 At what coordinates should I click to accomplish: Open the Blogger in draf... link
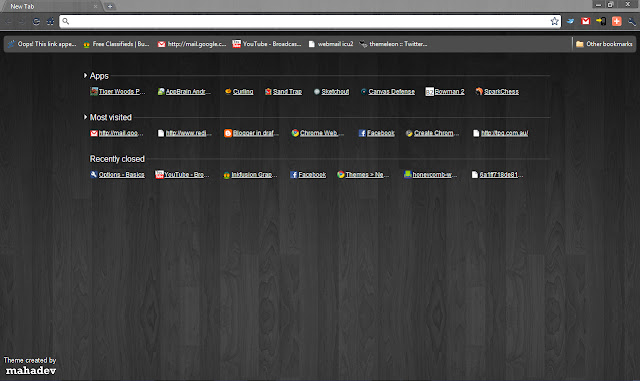(x=251, y=133)
